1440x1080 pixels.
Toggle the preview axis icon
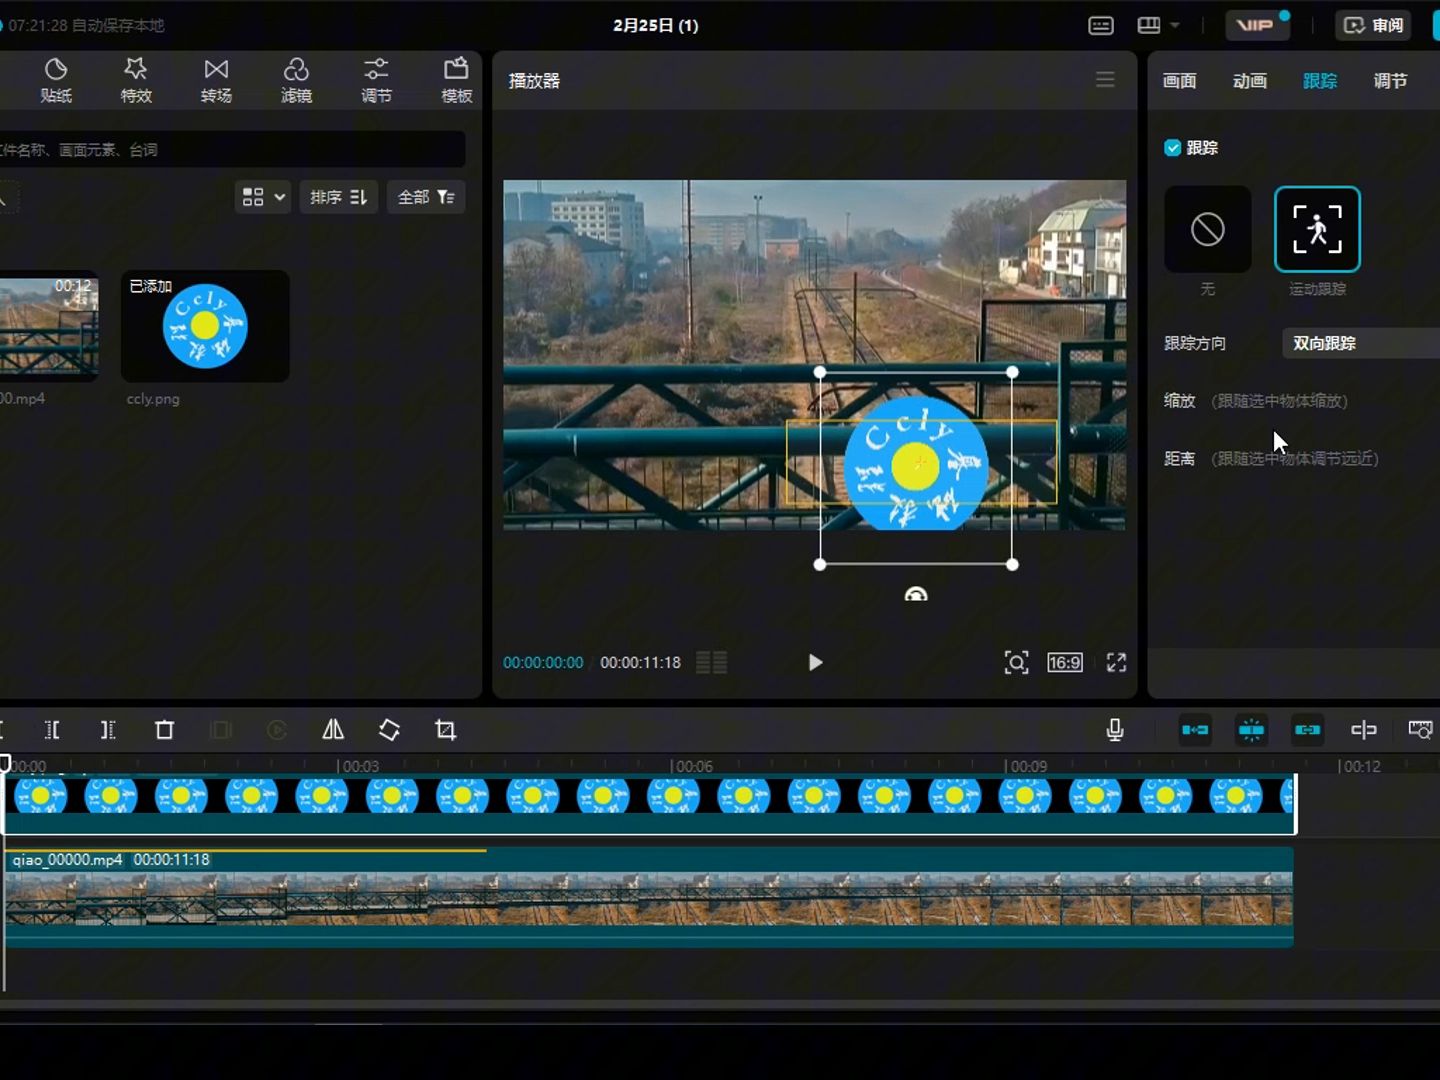1364,730
